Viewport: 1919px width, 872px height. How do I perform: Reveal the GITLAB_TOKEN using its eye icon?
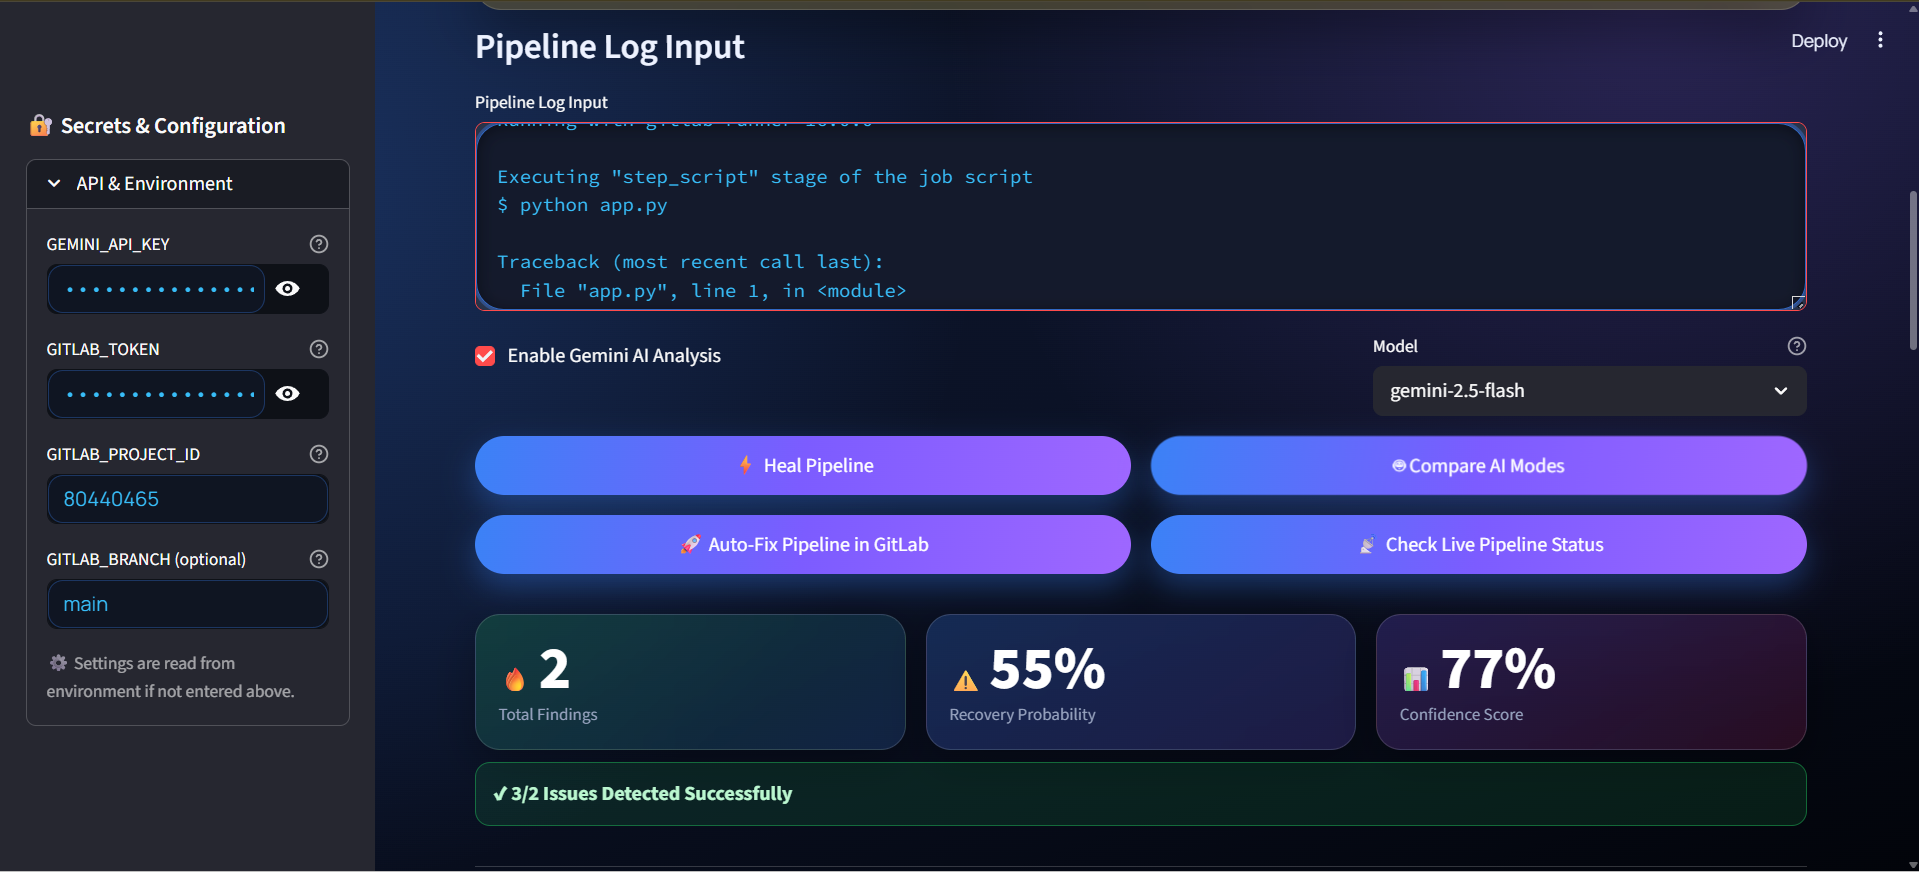point(288,394)
